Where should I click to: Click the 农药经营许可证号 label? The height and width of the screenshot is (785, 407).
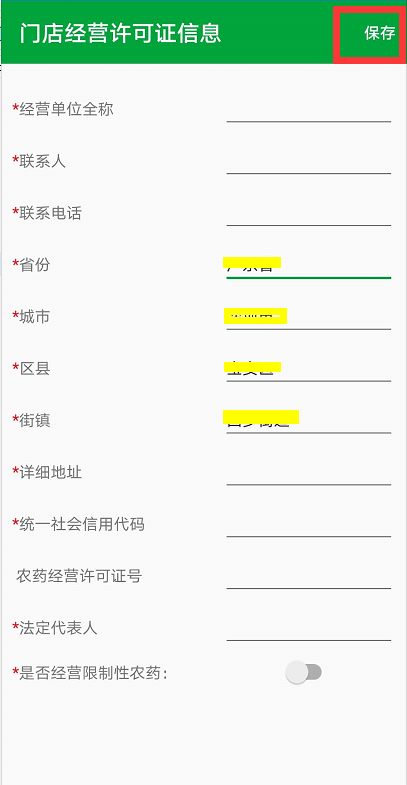(79, 576)
